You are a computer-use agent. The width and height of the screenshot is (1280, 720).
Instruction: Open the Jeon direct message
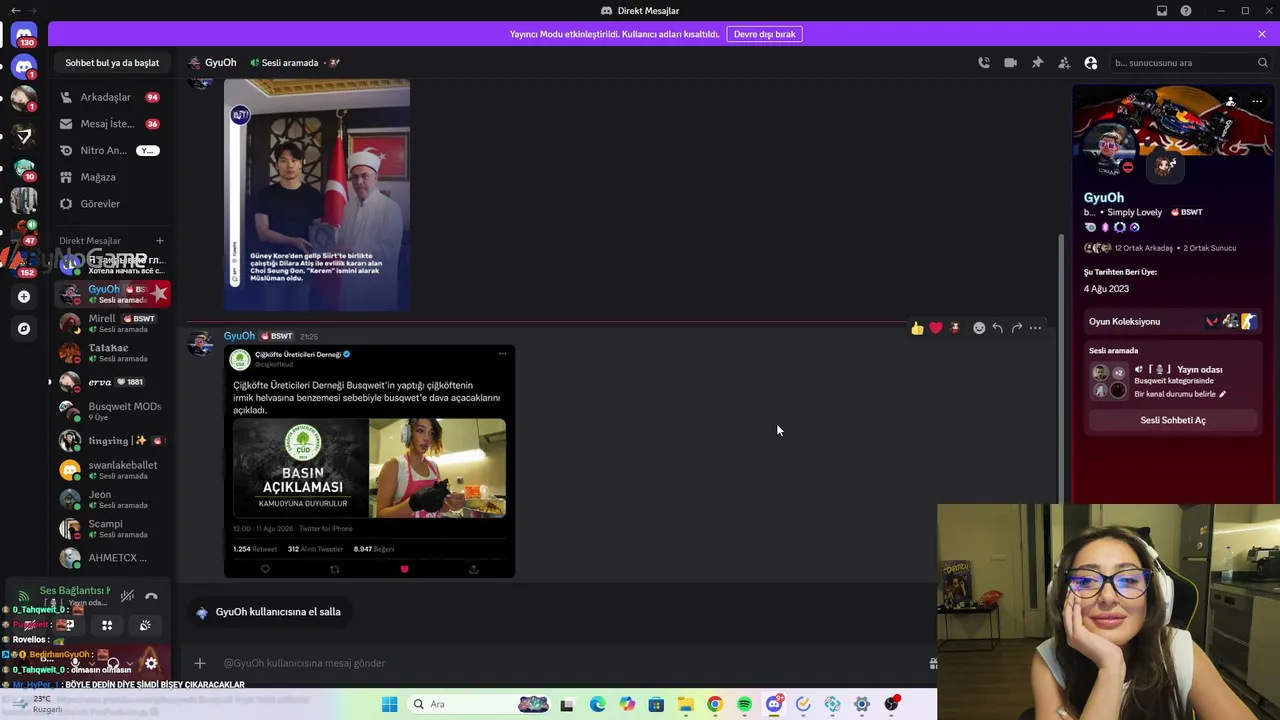[112, 499]
